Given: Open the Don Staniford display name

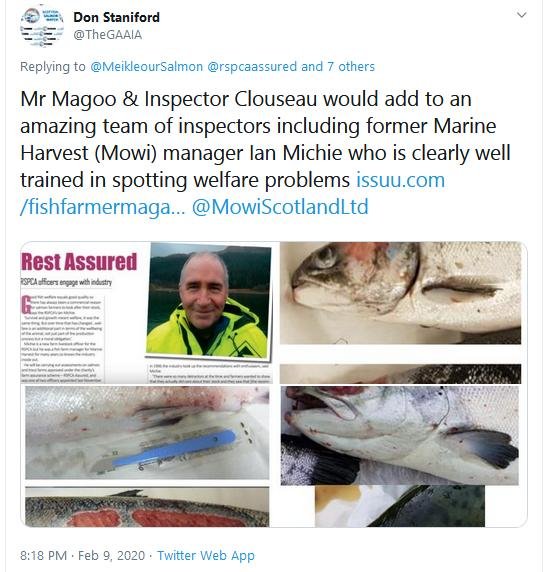Looking at the screenshot, I should 116,17.
